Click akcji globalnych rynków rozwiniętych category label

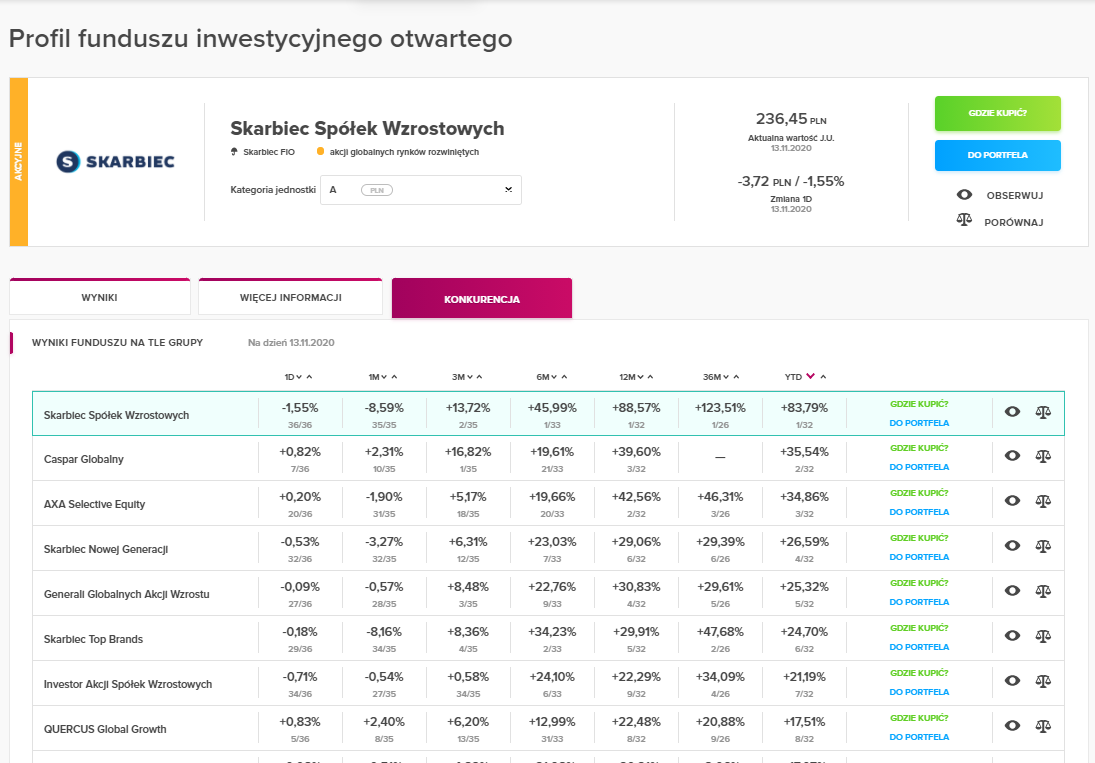pos(404,152)
